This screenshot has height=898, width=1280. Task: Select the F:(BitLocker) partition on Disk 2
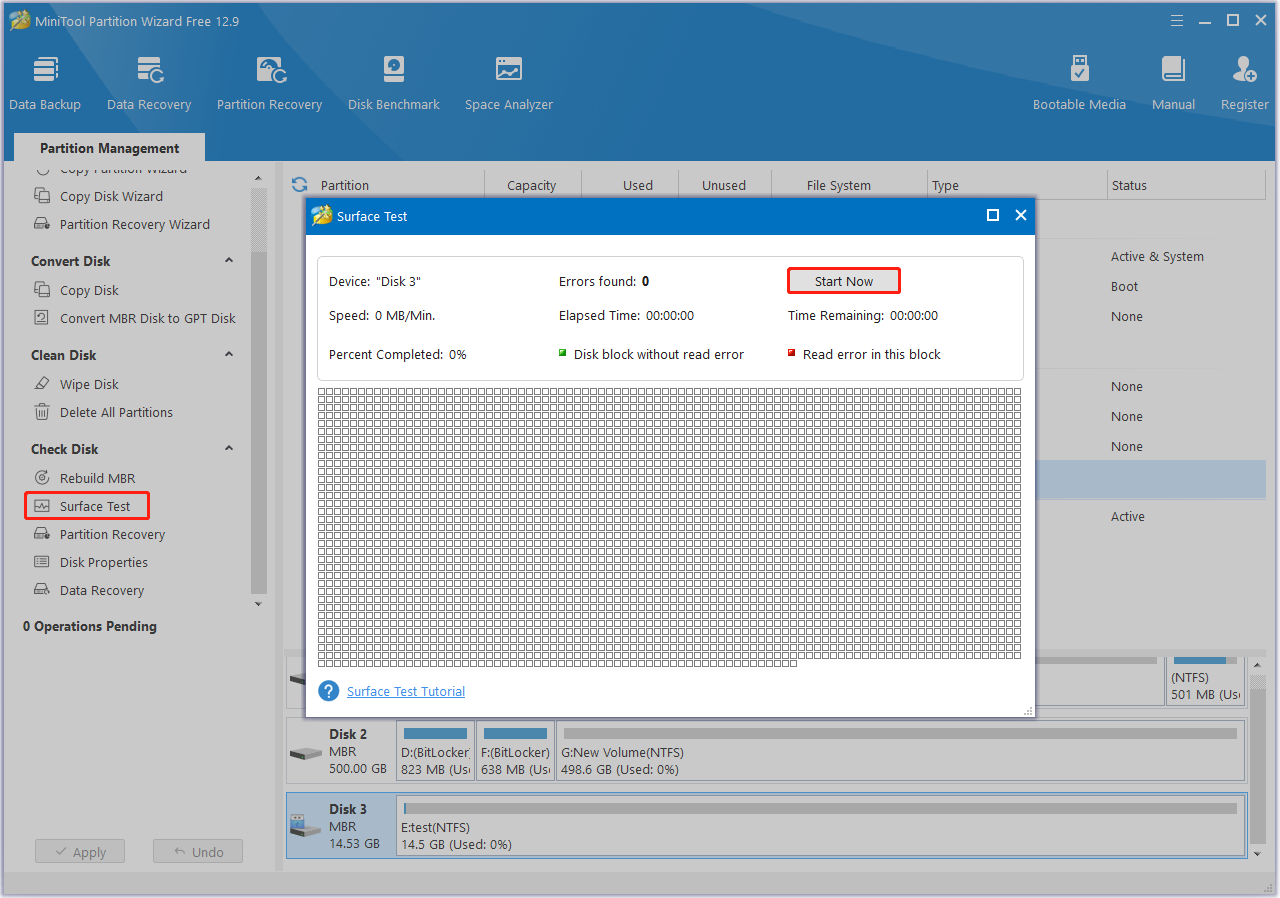point(515,752)
